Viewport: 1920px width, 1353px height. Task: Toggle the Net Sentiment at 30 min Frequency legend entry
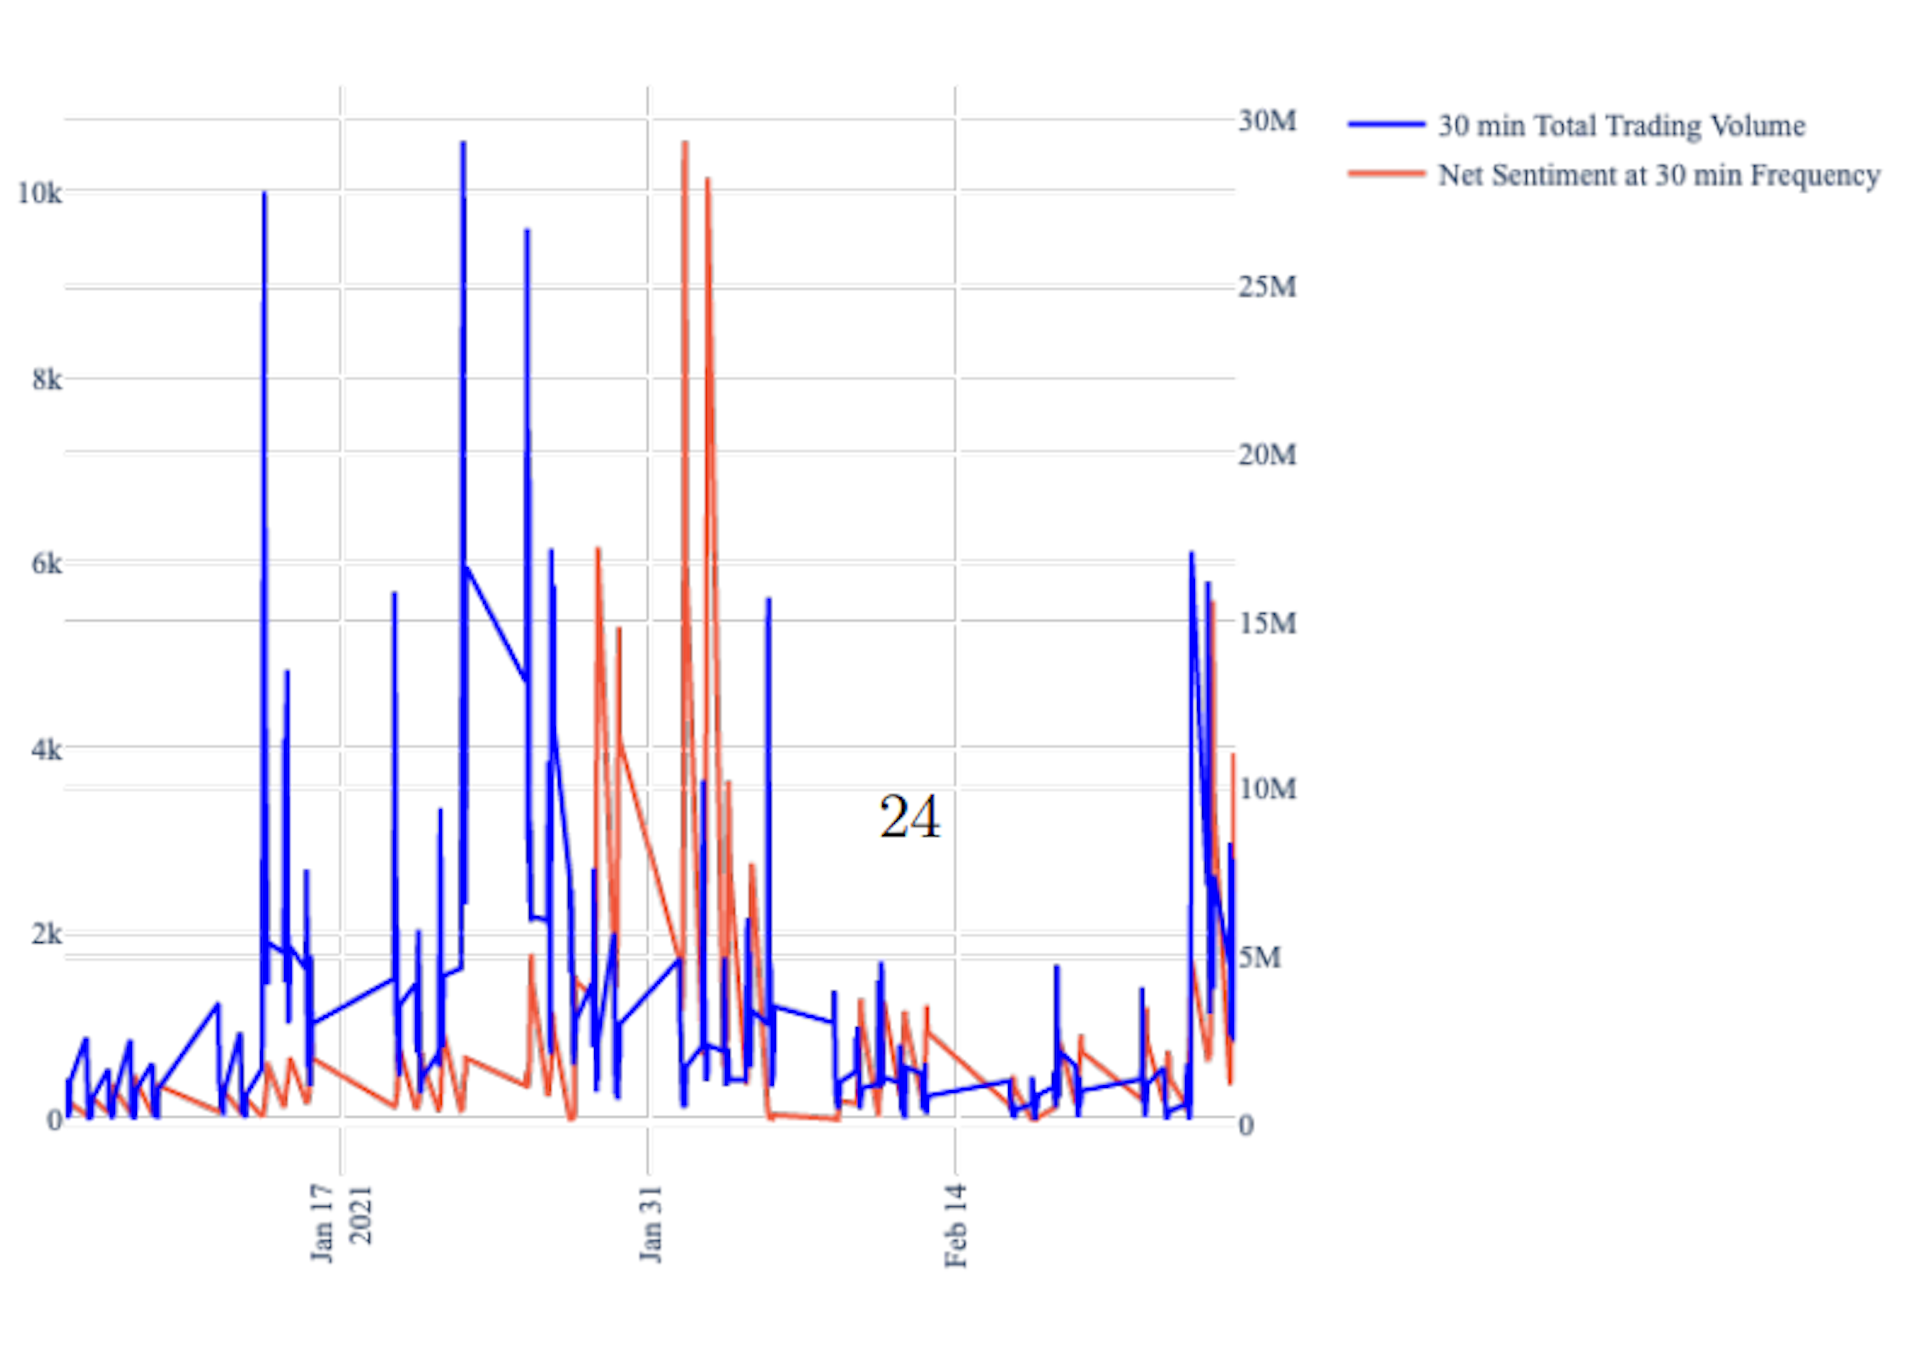tap(1658, 176)
